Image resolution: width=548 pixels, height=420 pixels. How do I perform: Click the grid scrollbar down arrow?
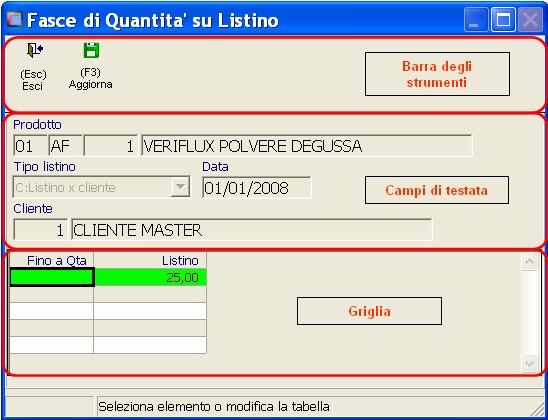(529, 364)
